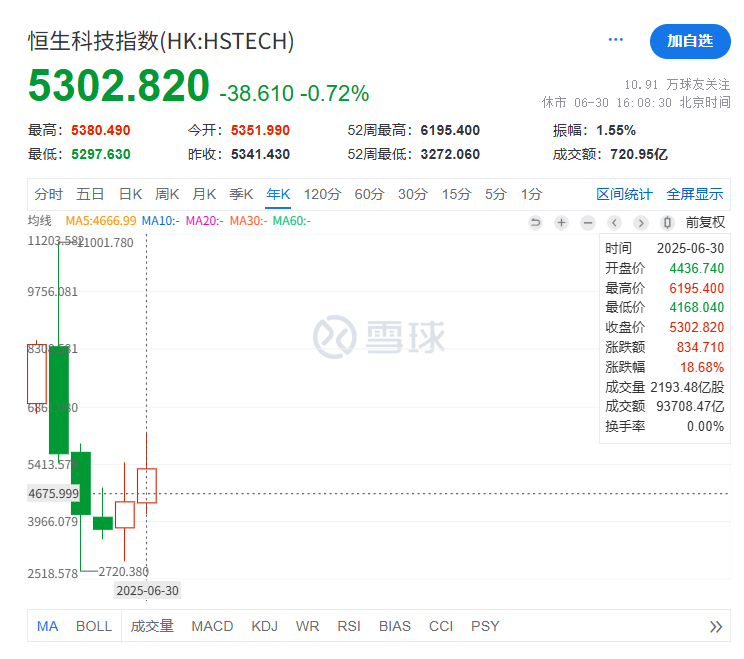Move chart right with the forward chevron
This screenshot has width=744, height=659.
641,222
